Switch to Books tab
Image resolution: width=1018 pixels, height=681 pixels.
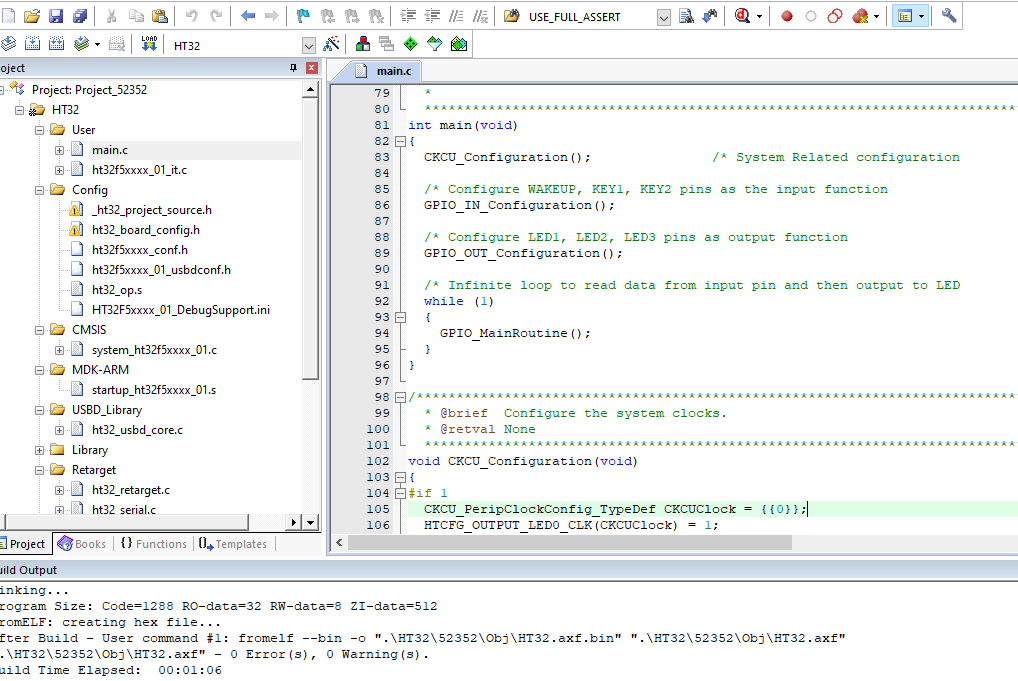(x=82, y=544)
